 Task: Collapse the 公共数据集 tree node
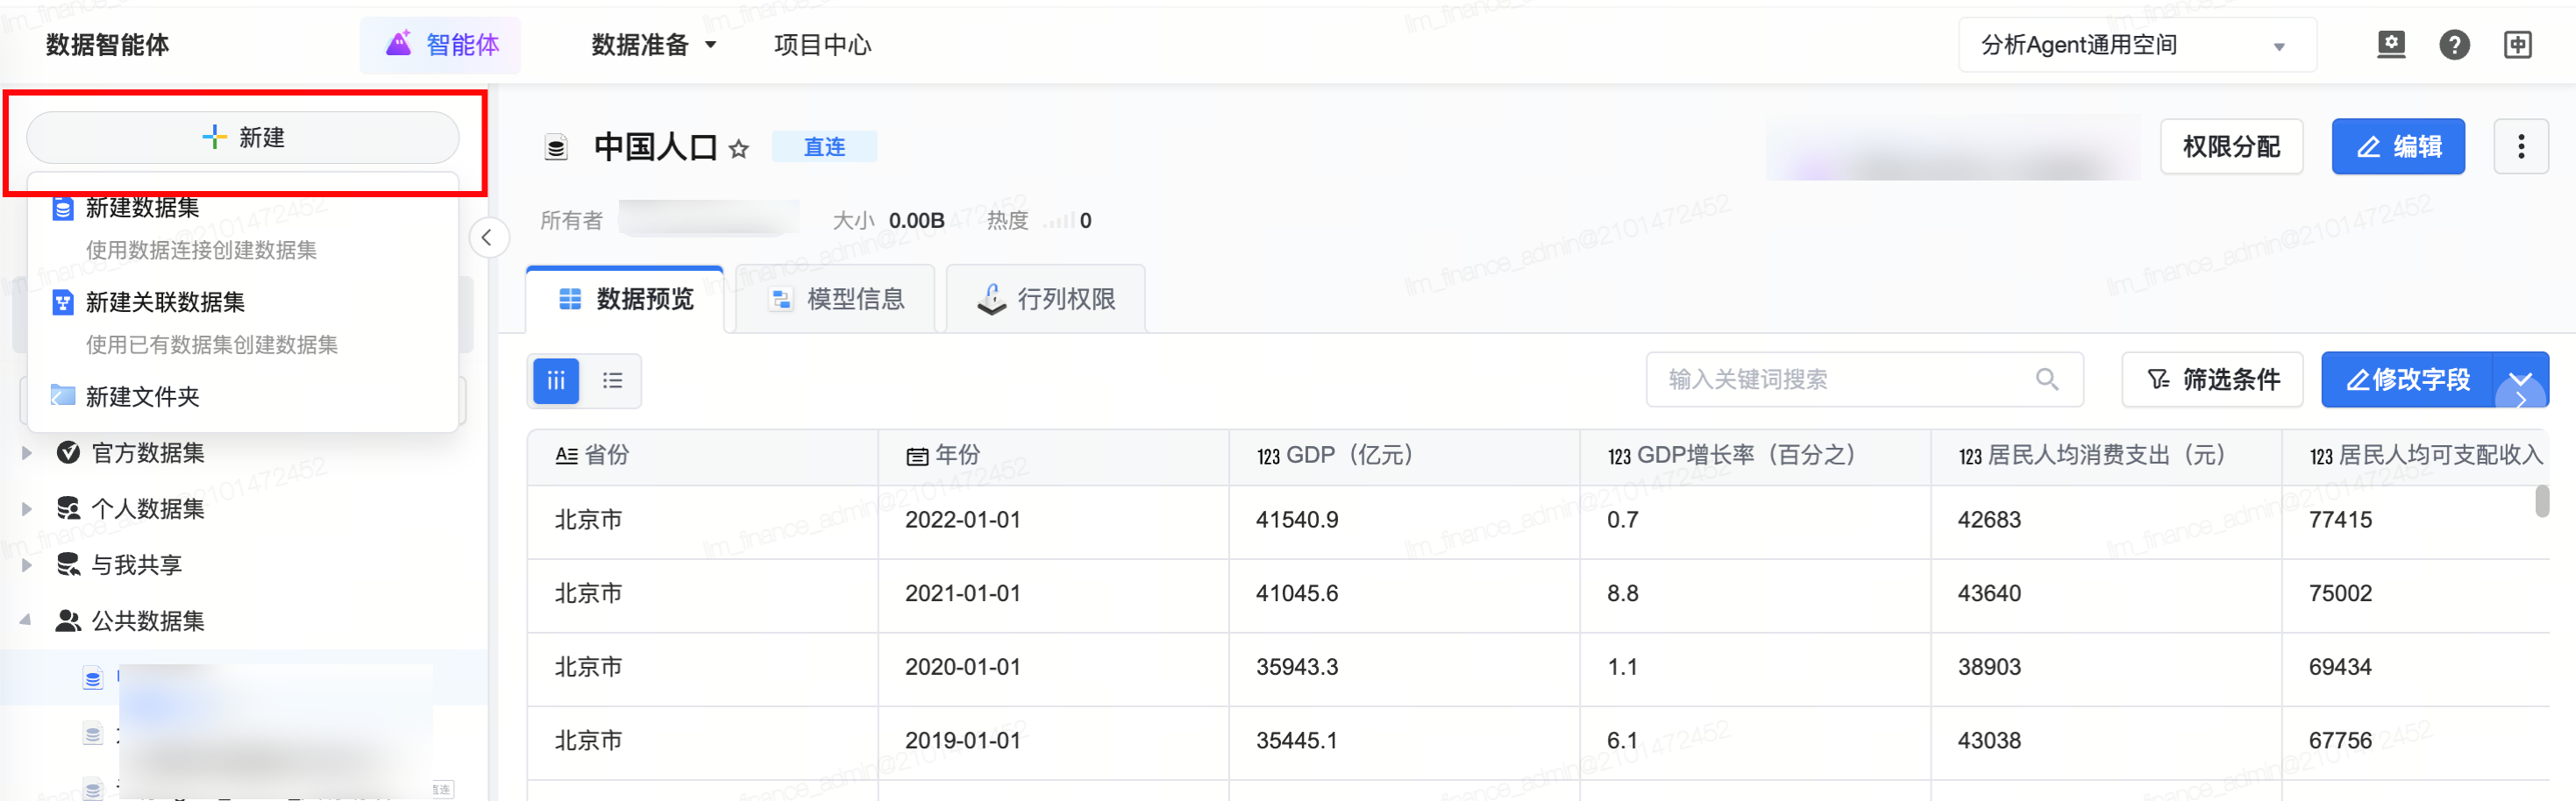pos(27,621)
